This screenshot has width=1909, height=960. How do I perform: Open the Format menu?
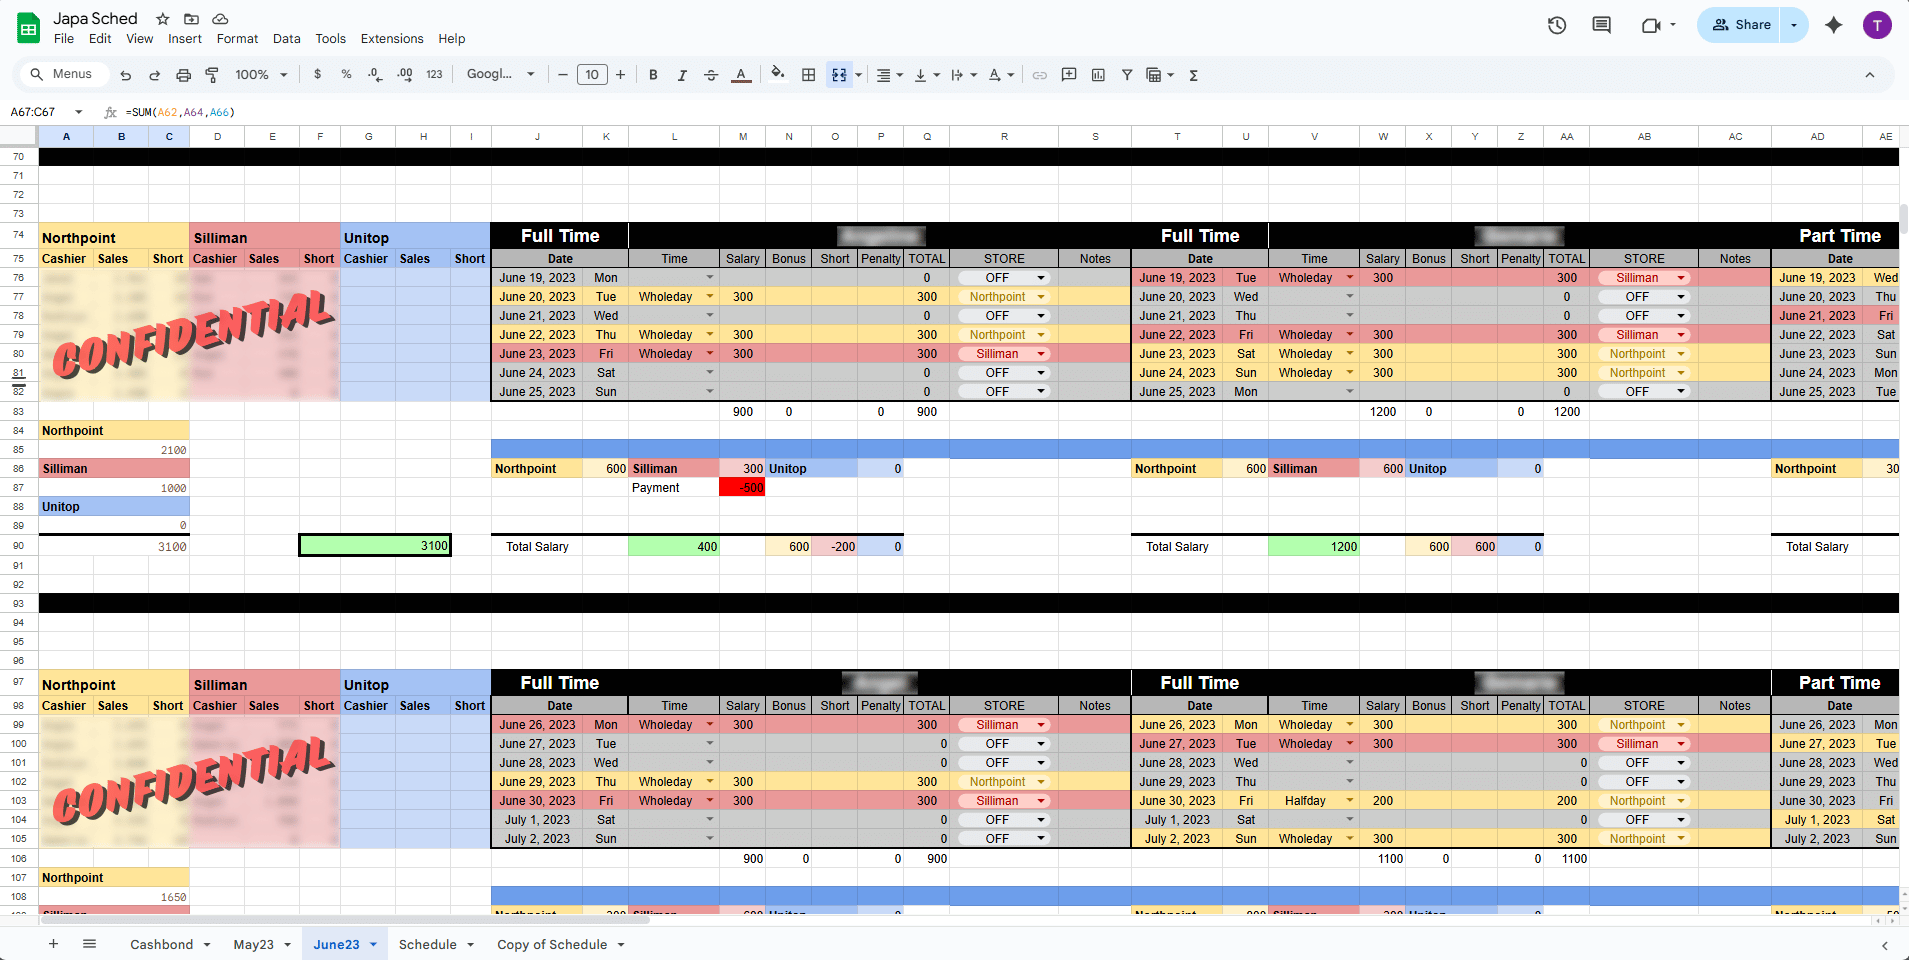click(237, 39)
